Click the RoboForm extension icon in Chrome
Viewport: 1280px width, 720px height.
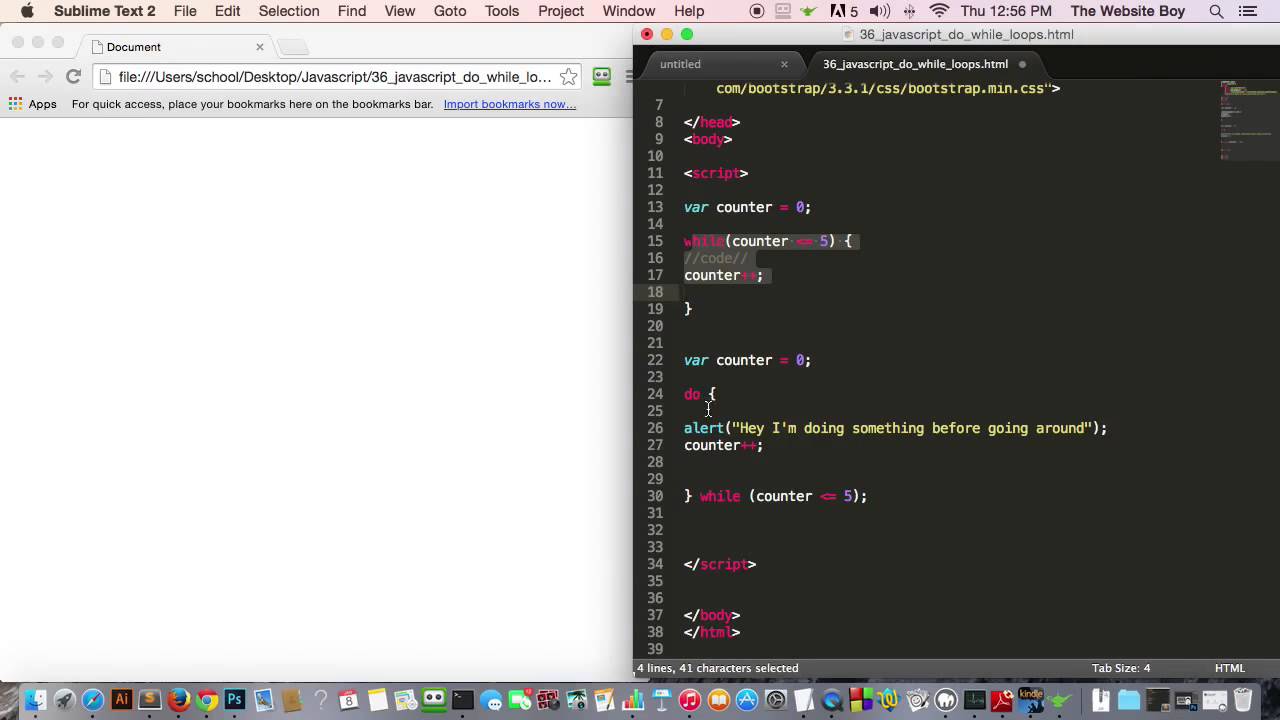[x=602, y=76]
